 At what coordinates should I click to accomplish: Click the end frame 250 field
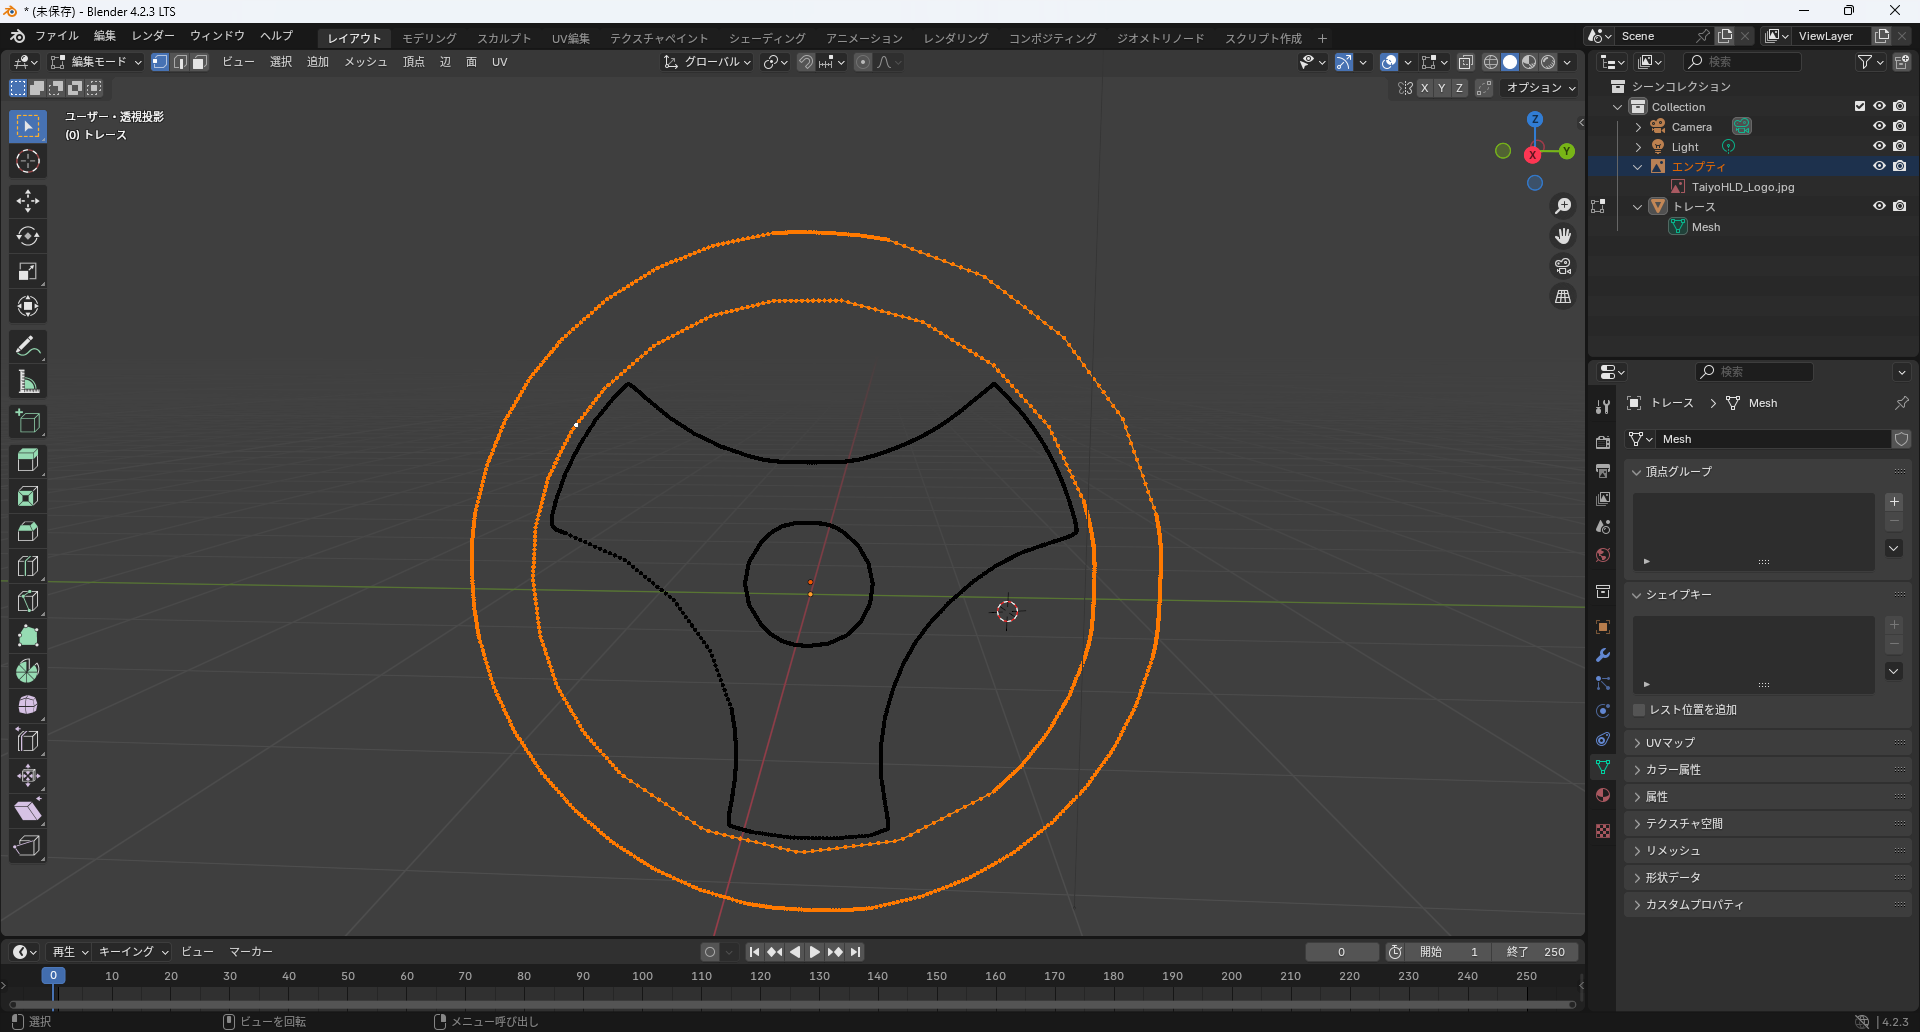(x=1536, y=952)
